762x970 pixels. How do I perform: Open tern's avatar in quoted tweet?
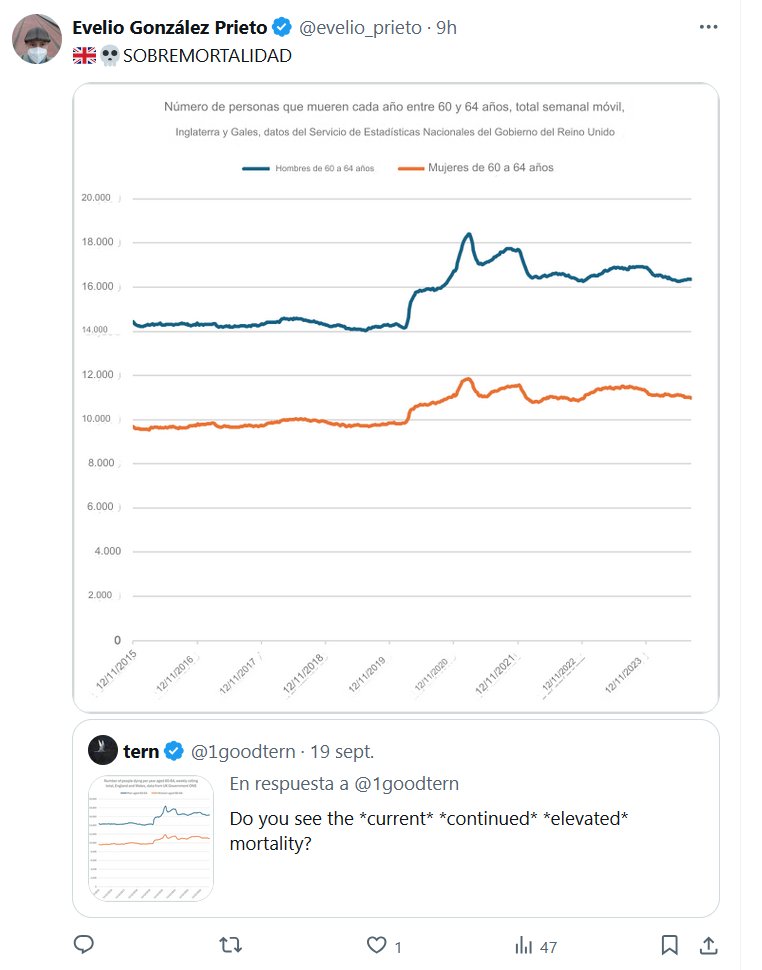click(x=104, y=751)
